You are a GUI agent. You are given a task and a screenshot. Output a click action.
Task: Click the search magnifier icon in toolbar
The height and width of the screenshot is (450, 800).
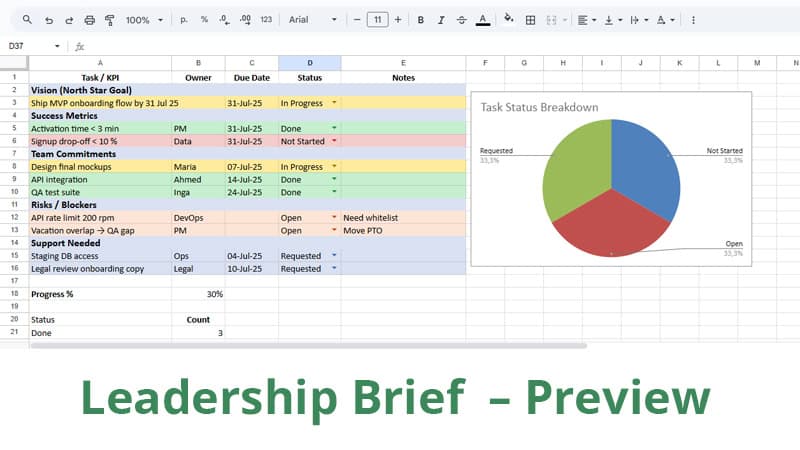click(27, 20)
